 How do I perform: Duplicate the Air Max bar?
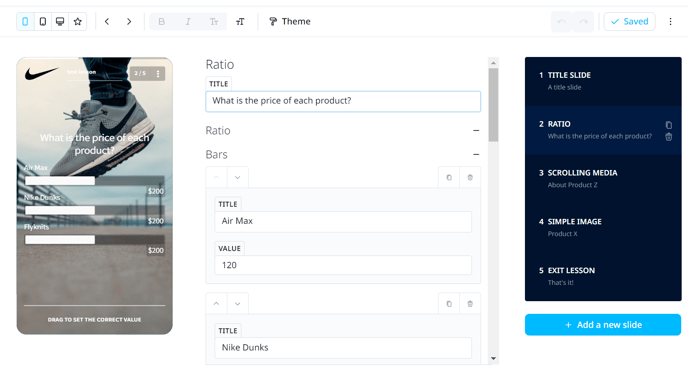[x=449, y=177]
